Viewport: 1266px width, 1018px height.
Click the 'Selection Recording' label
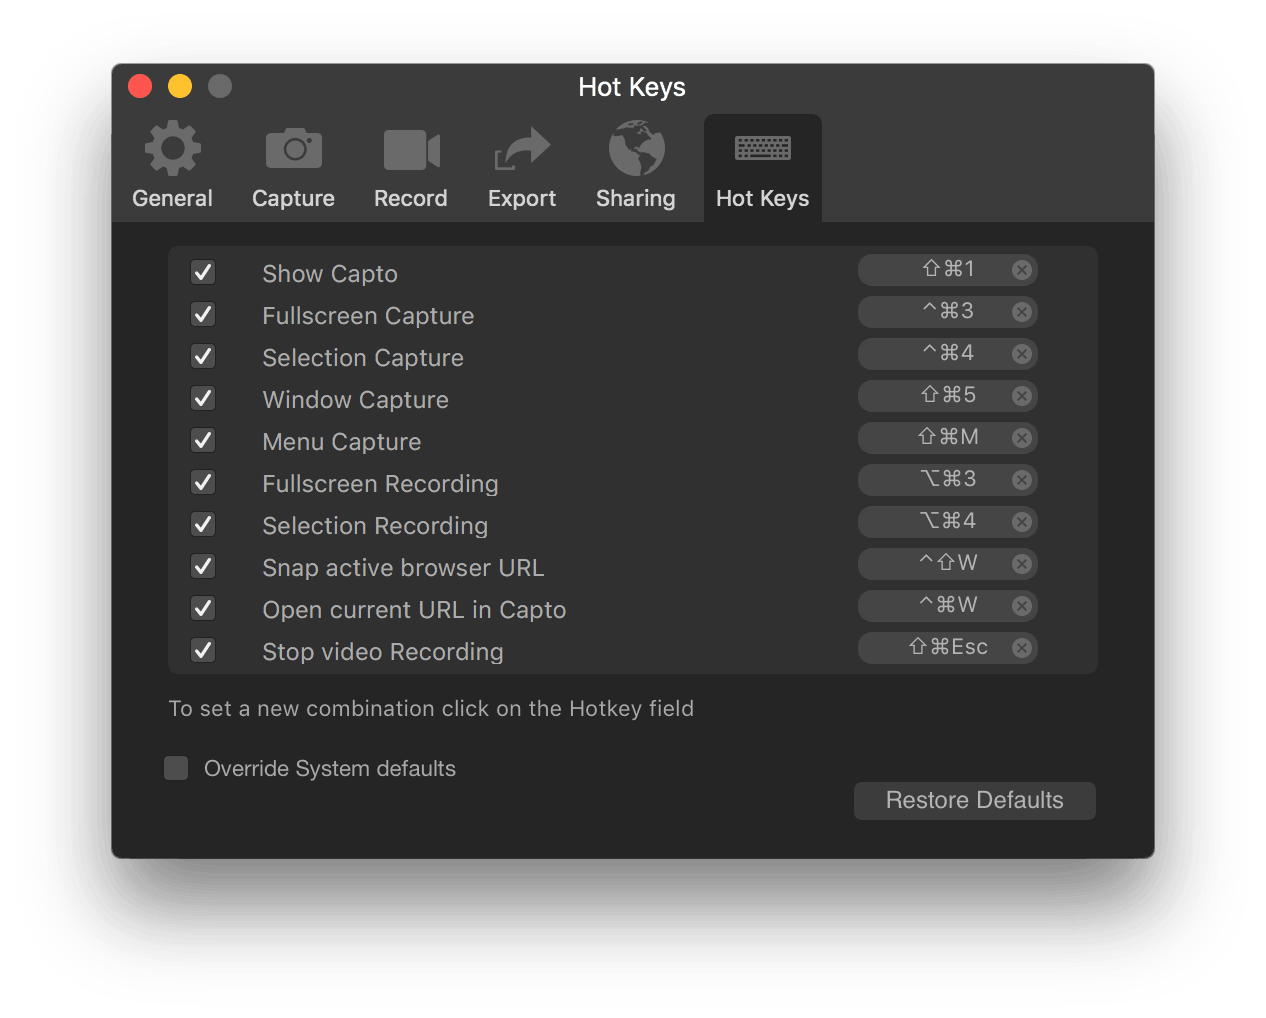pos(375,526)
